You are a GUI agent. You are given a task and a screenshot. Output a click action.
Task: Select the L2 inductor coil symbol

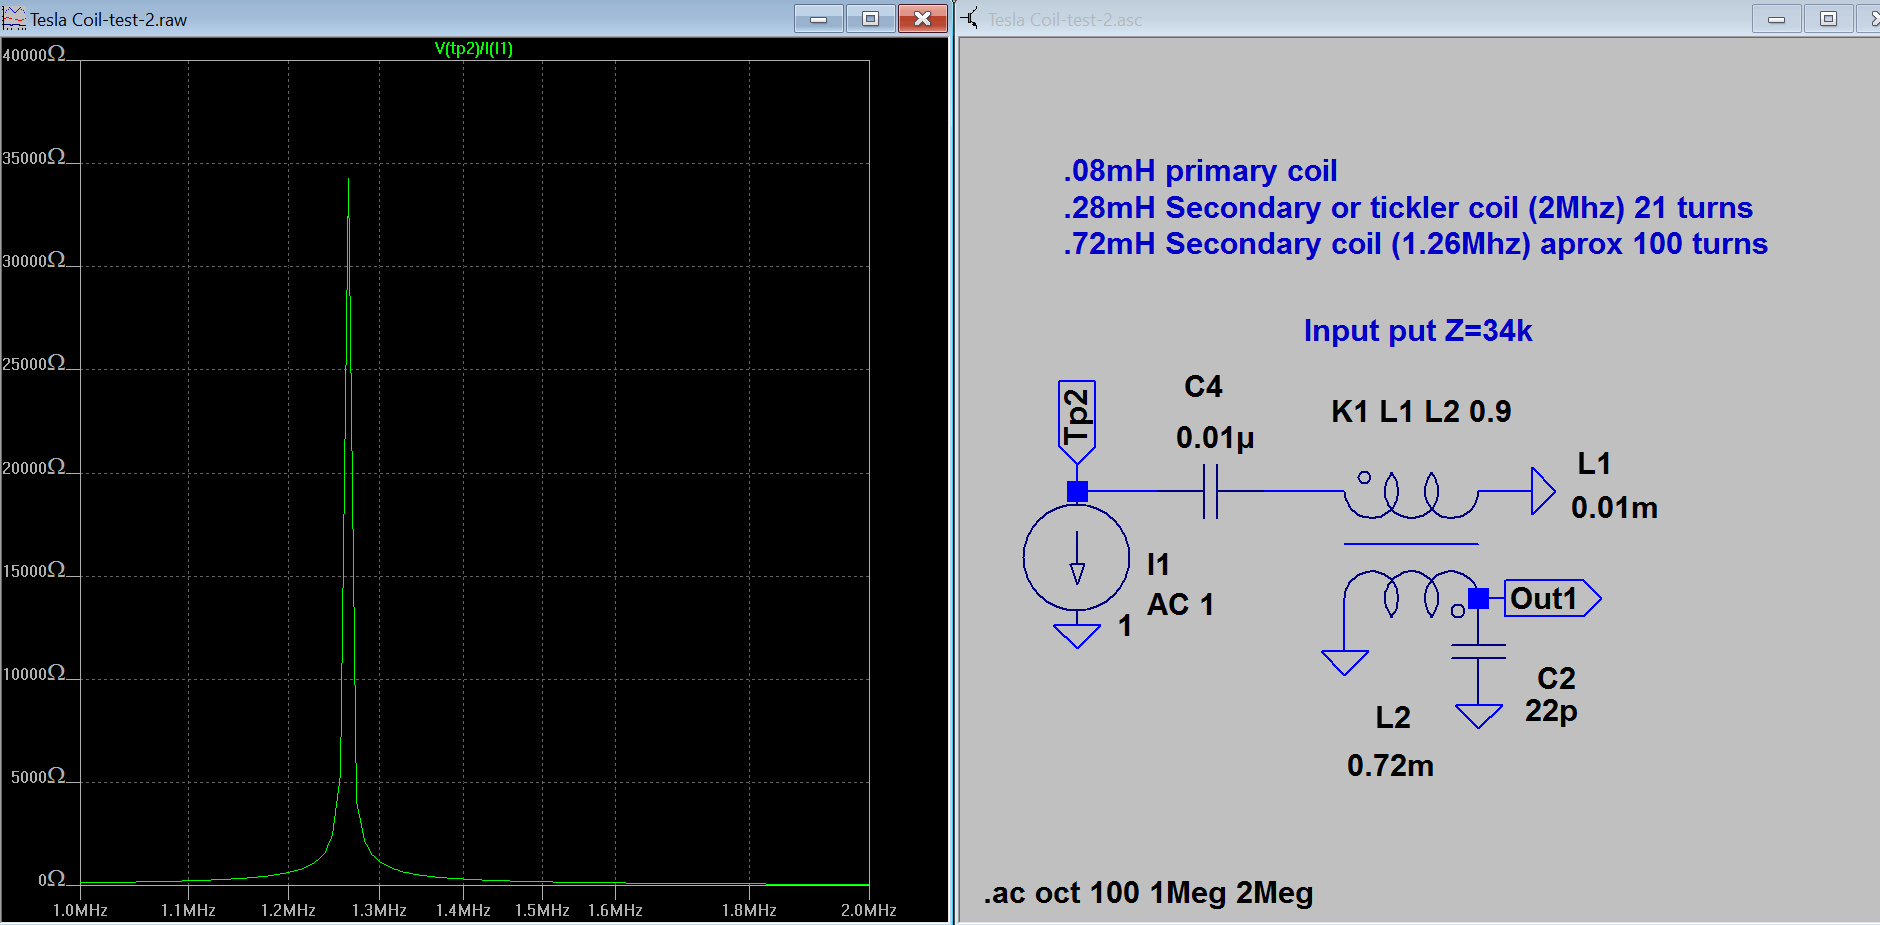click(x=1410, y=594)
